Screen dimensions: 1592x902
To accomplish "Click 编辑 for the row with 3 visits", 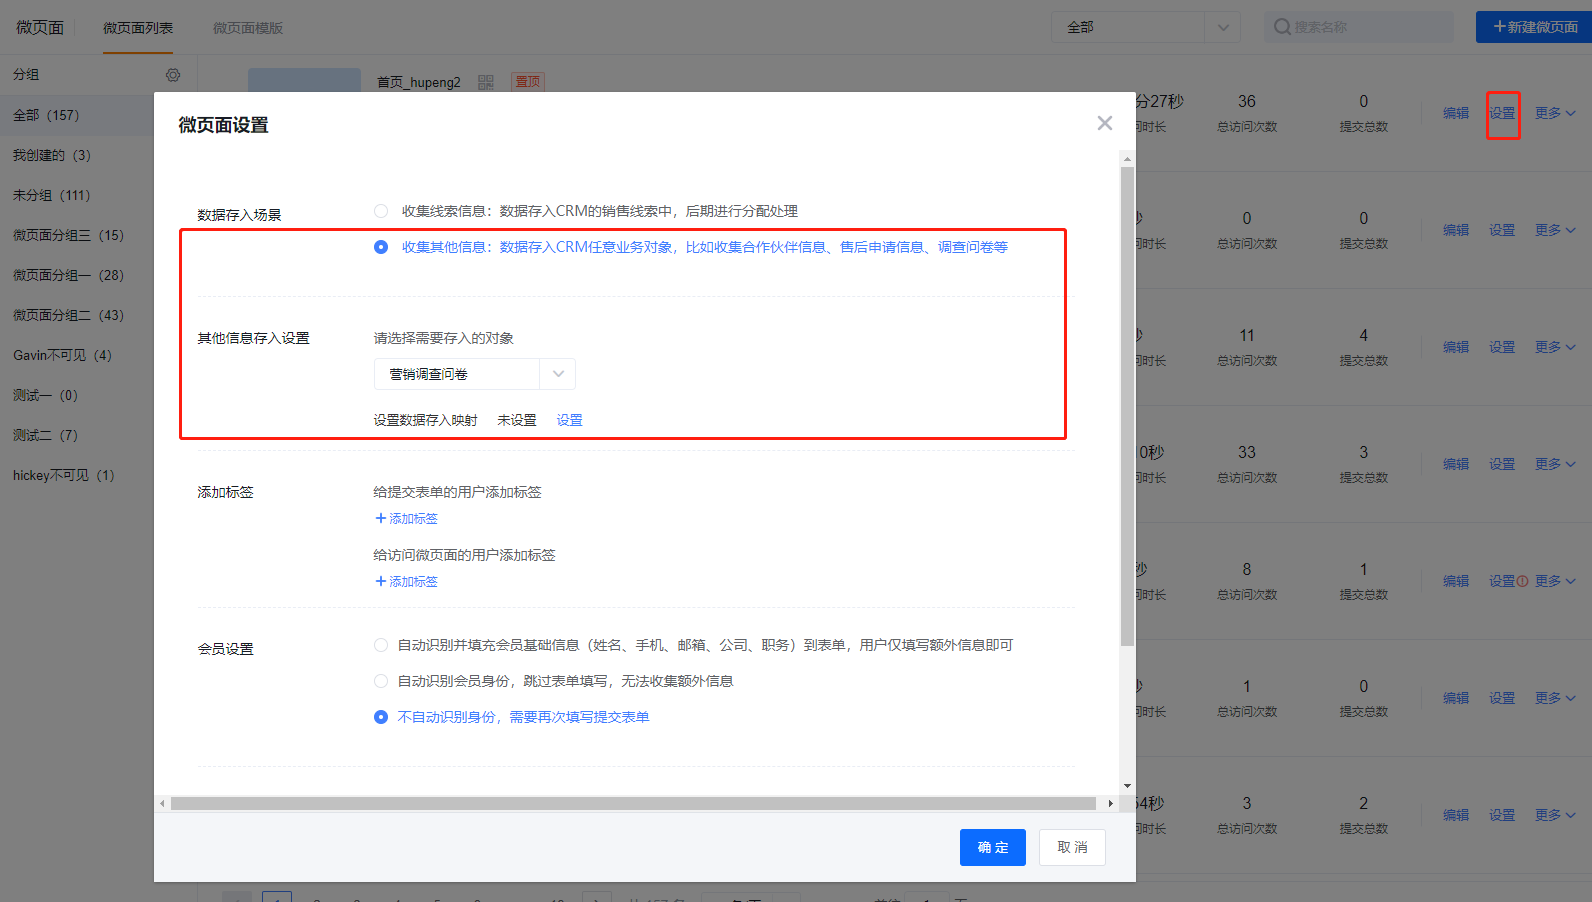I will pos(1456,815).
